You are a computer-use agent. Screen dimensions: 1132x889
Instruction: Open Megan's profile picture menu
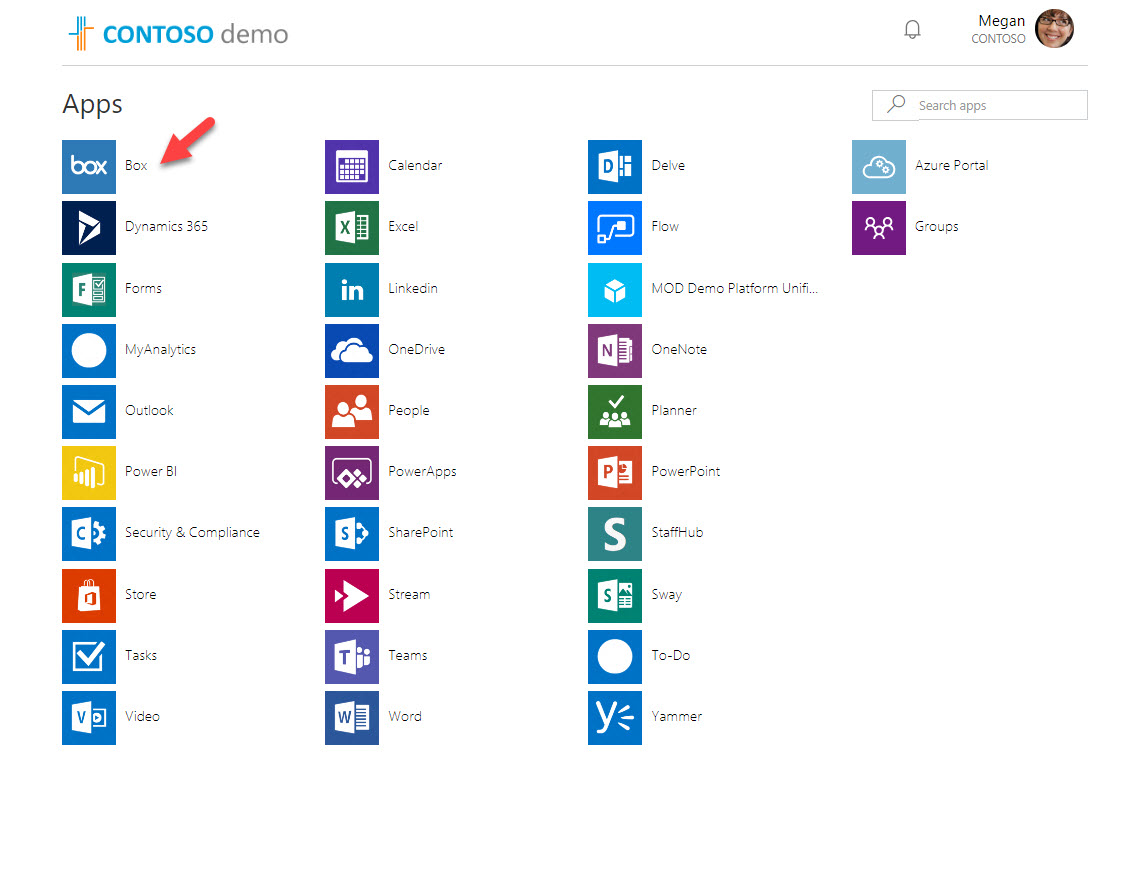(1054, 29)
